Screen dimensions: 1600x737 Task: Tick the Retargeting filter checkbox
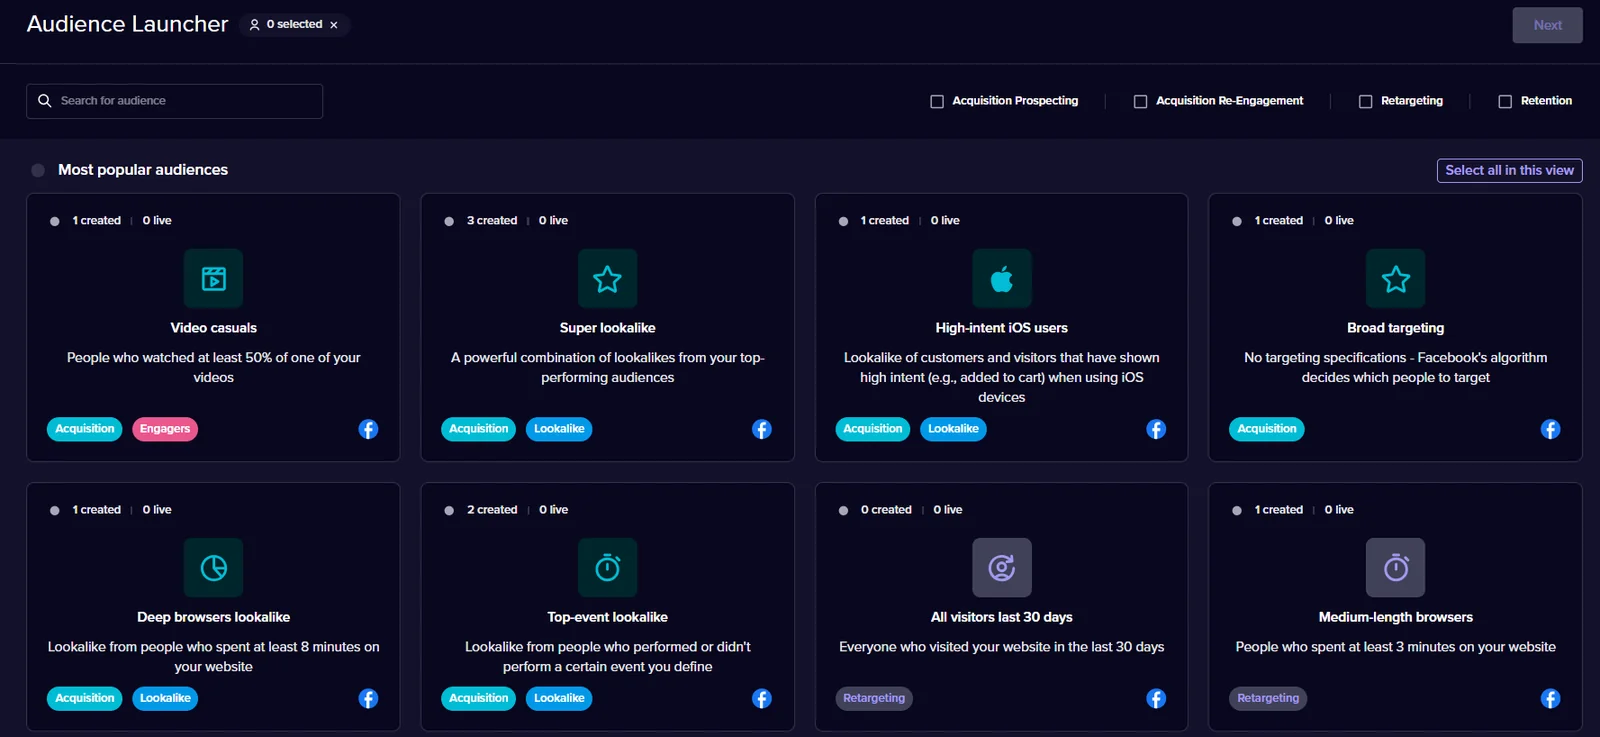[x=1365, y=101]
